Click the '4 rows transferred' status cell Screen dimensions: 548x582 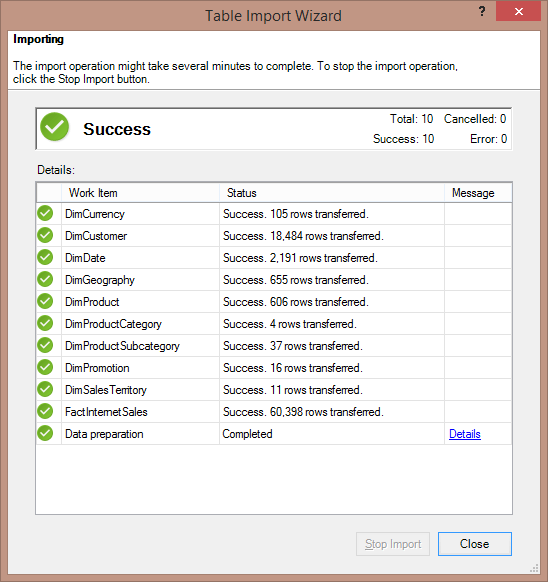332,324
